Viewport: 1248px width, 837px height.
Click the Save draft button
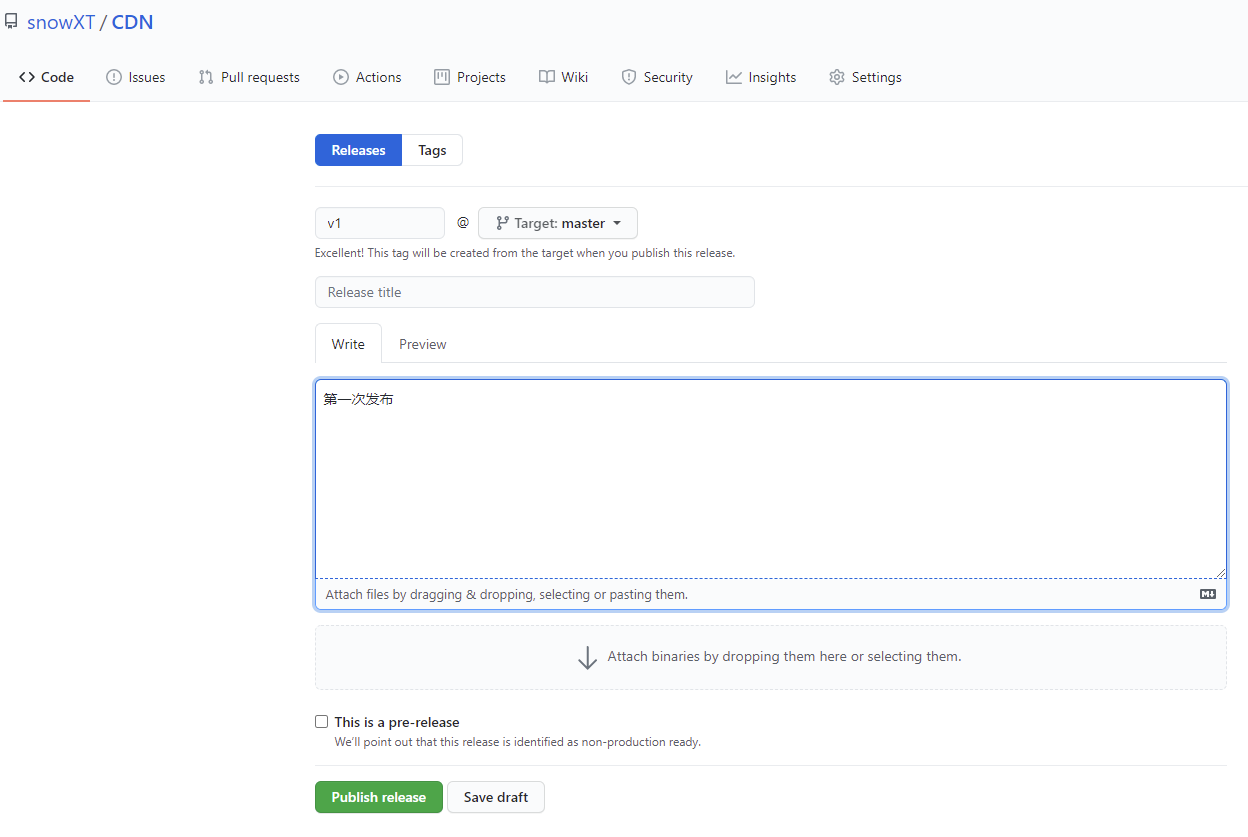(496, 797)
